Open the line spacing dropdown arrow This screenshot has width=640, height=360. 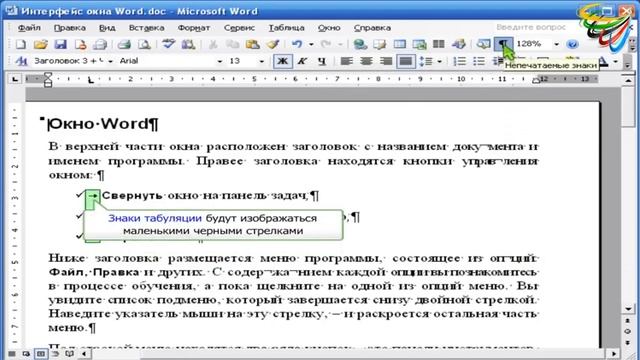click(440, 62)
